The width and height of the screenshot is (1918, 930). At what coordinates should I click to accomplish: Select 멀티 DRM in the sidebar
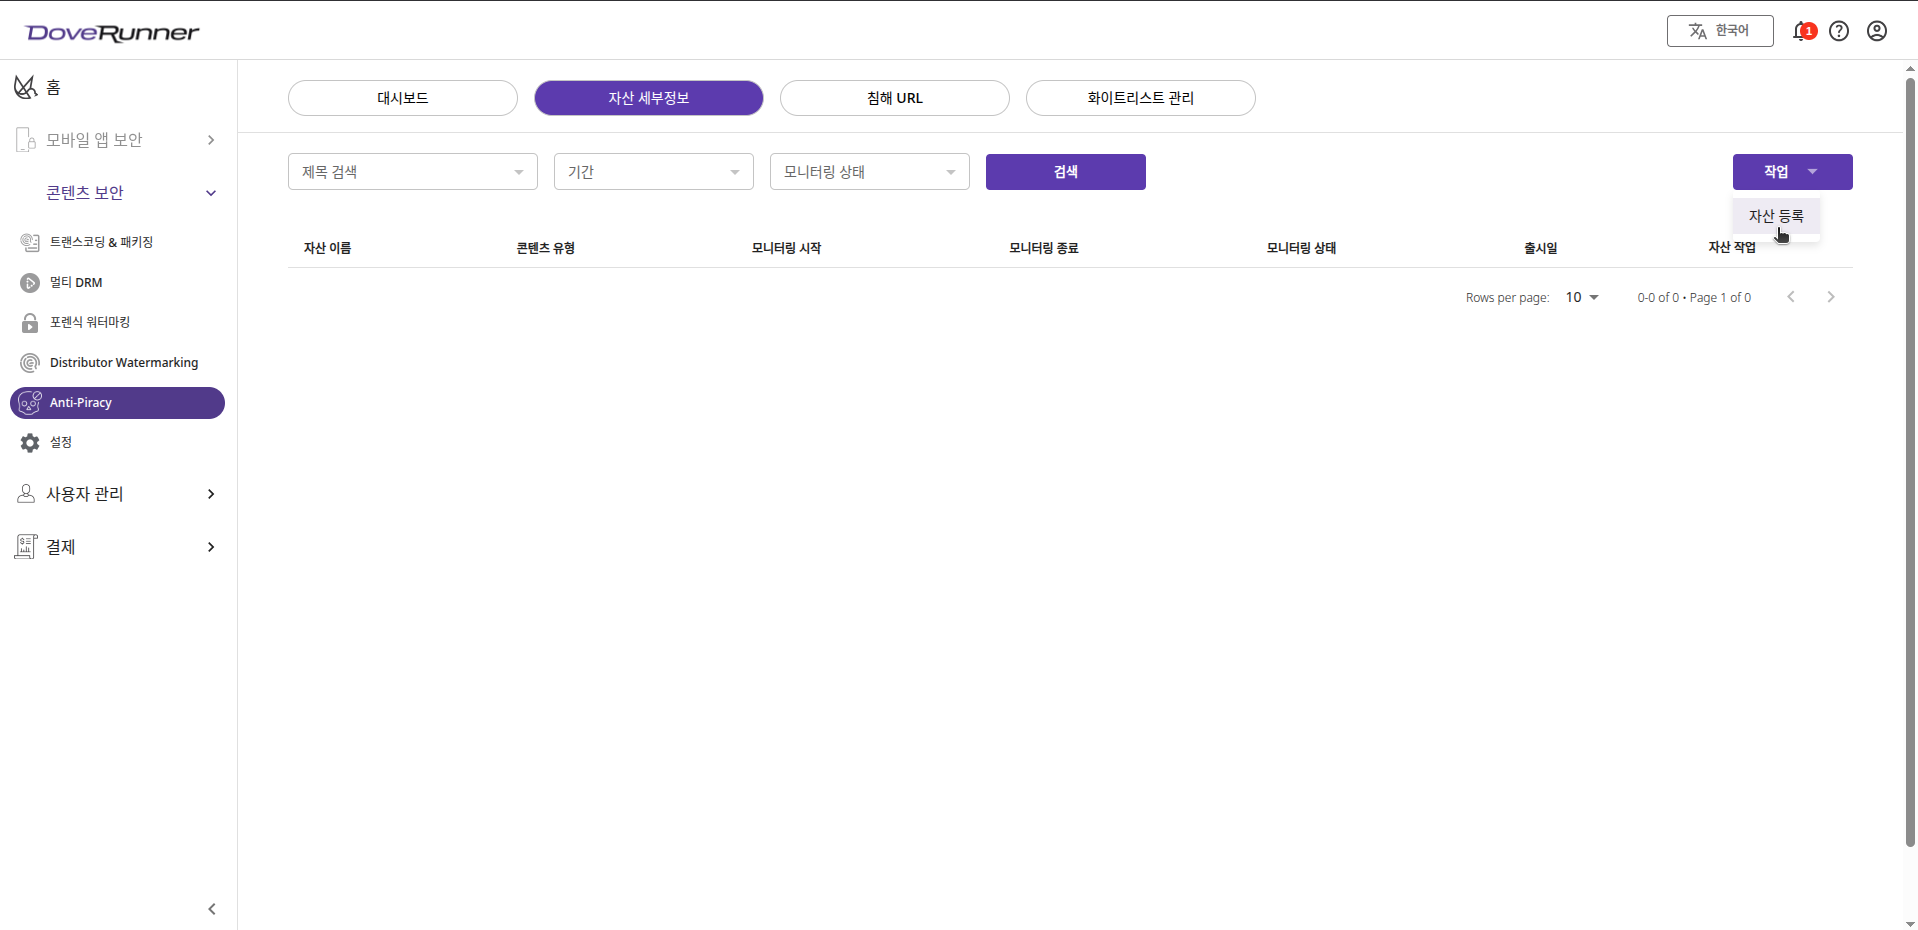pyautogui.click(x=75, y=282)
